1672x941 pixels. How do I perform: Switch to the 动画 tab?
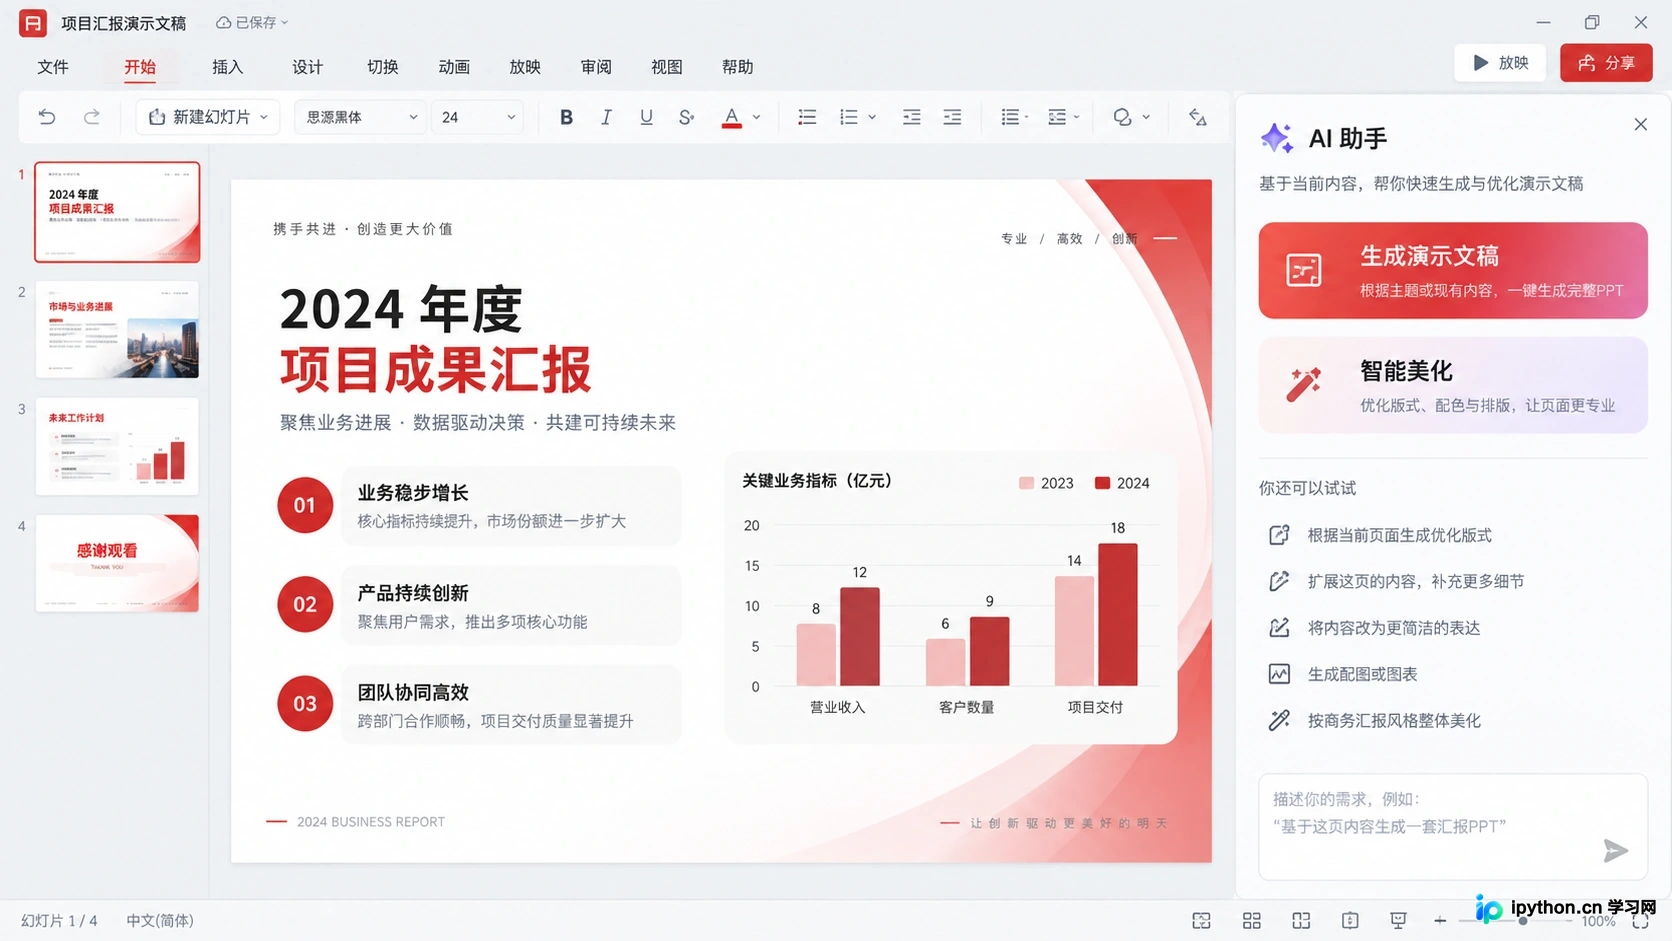tap(454, 67)
